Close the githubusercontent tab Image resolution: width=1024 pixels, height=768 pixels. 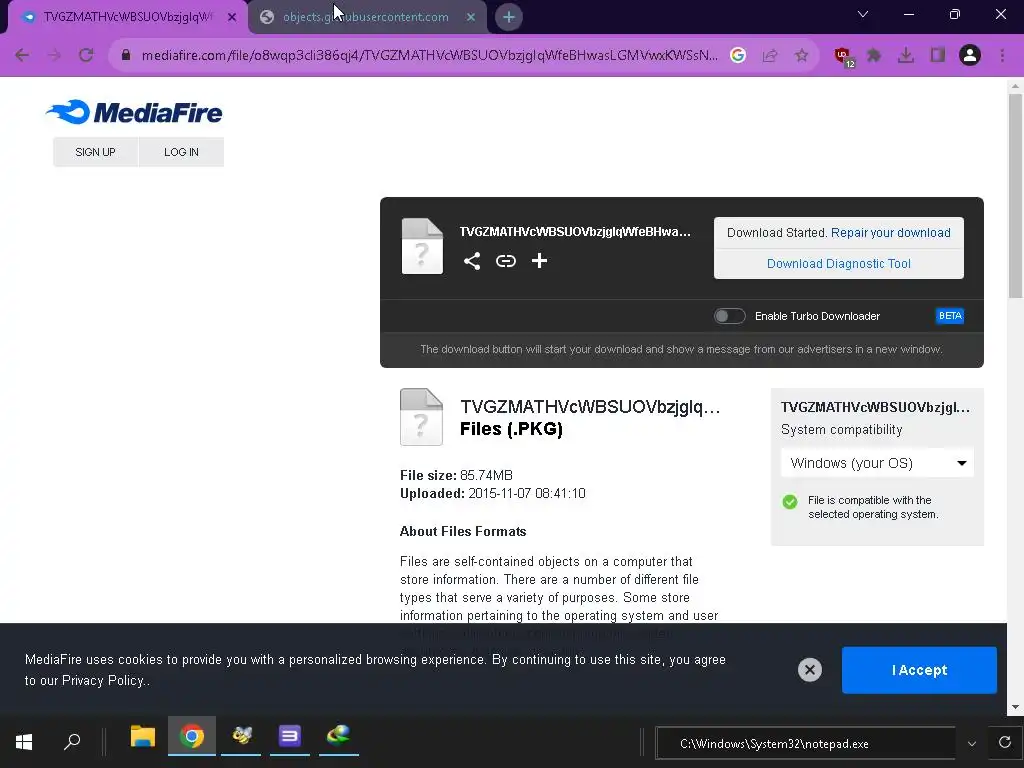tap(471, 17)
